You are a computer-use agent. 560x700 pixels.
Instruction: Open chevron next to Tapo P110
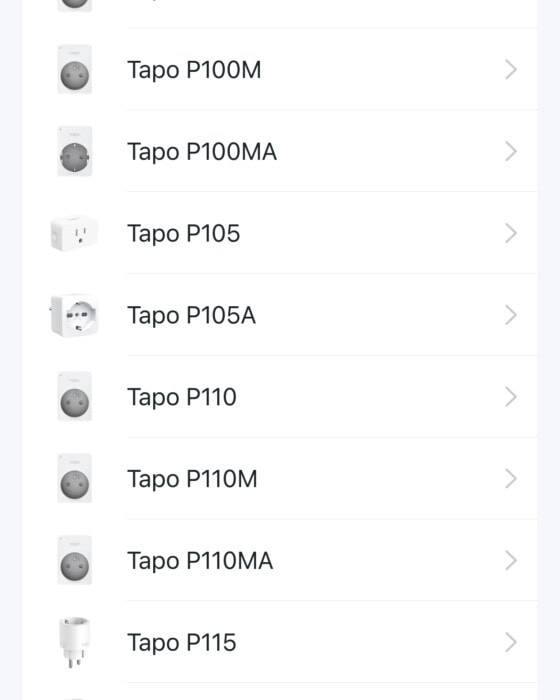click(x=511, y=397)
